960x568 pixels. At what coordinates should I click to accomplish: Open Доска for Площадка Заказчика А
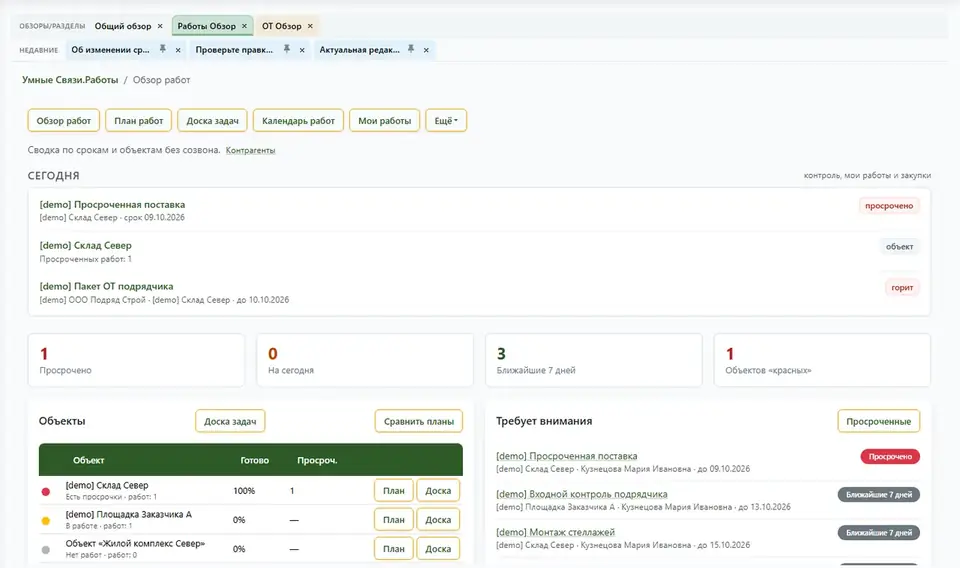438,520
